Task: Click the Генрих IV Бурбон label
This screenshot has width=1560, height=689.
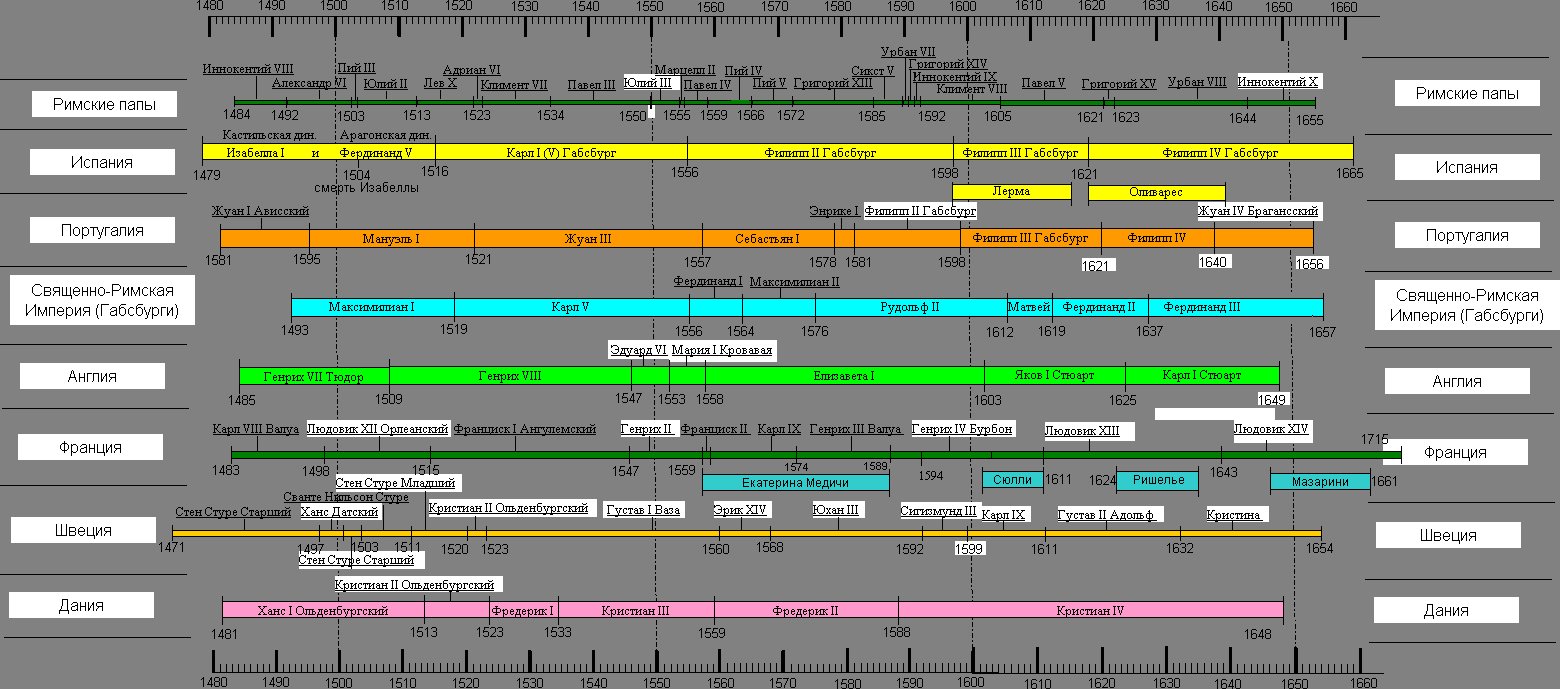Action: coord(962,429)
